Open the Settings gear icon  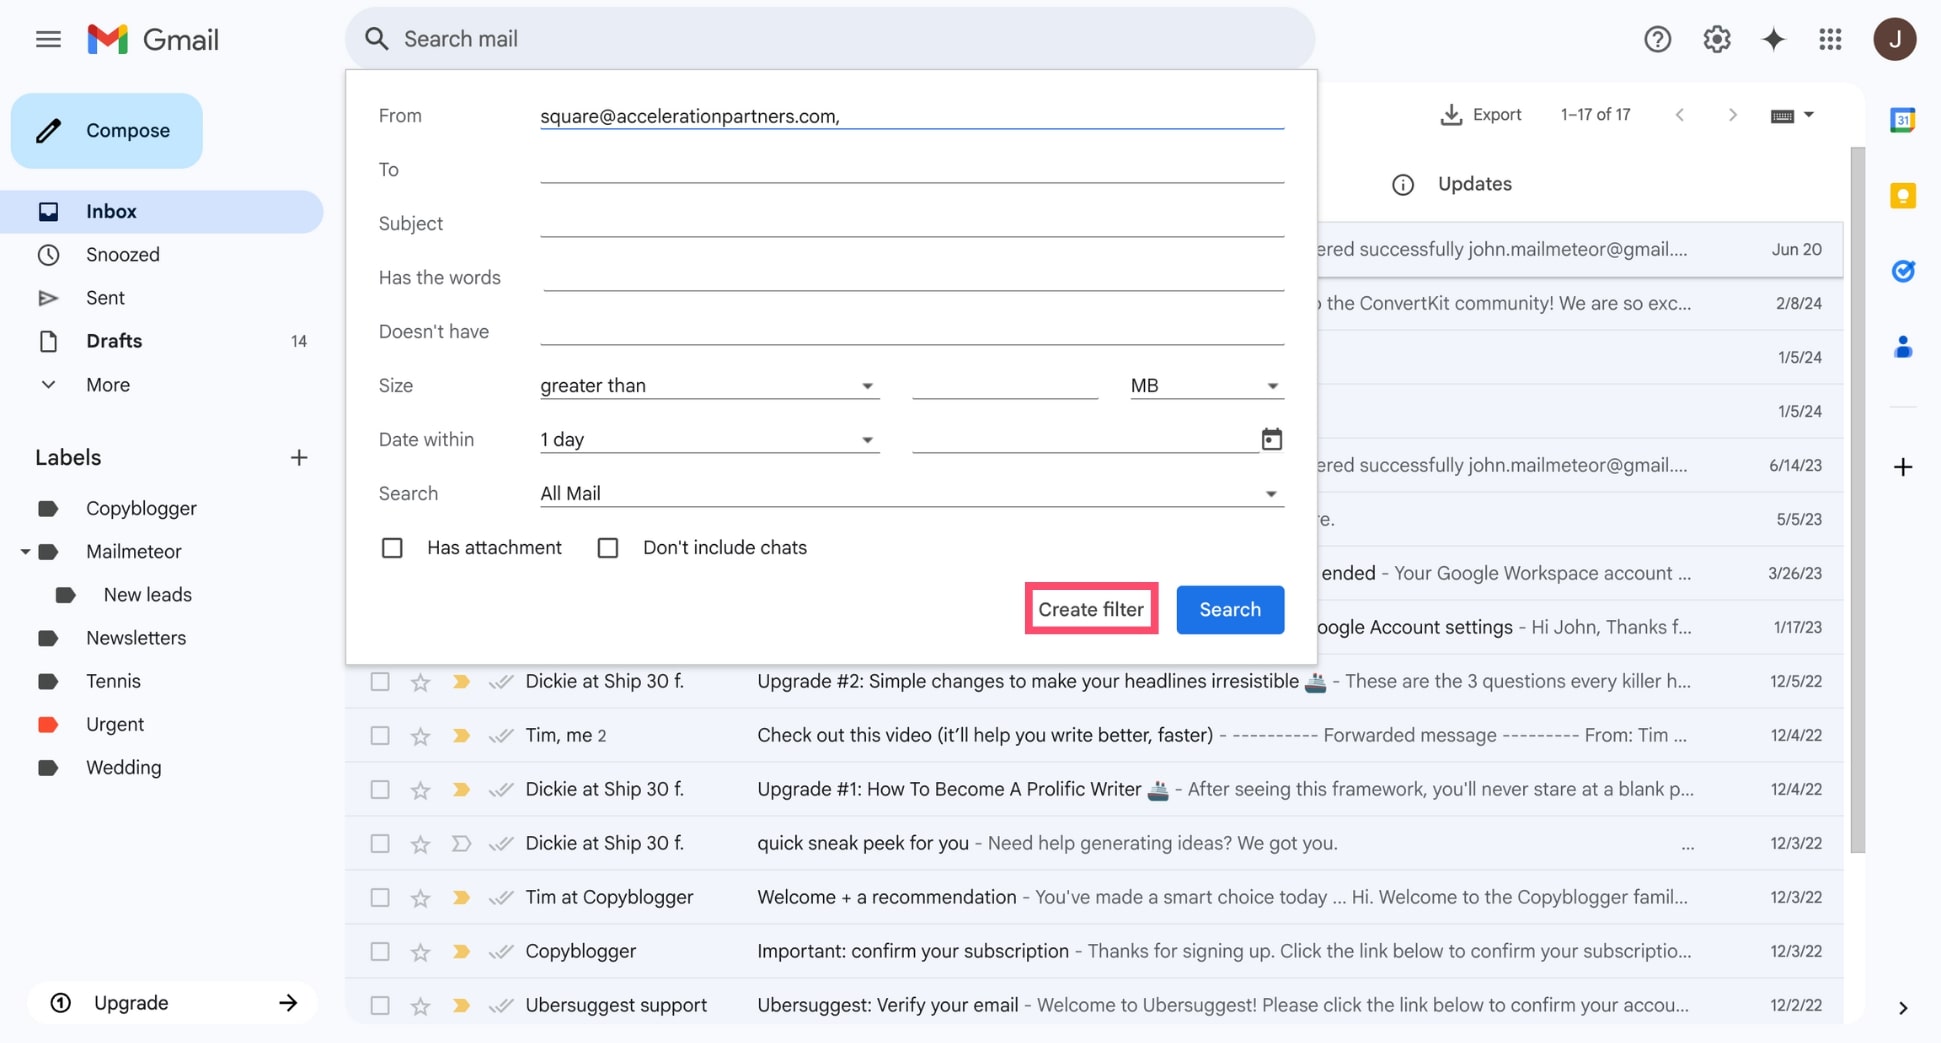point(1716,39)
